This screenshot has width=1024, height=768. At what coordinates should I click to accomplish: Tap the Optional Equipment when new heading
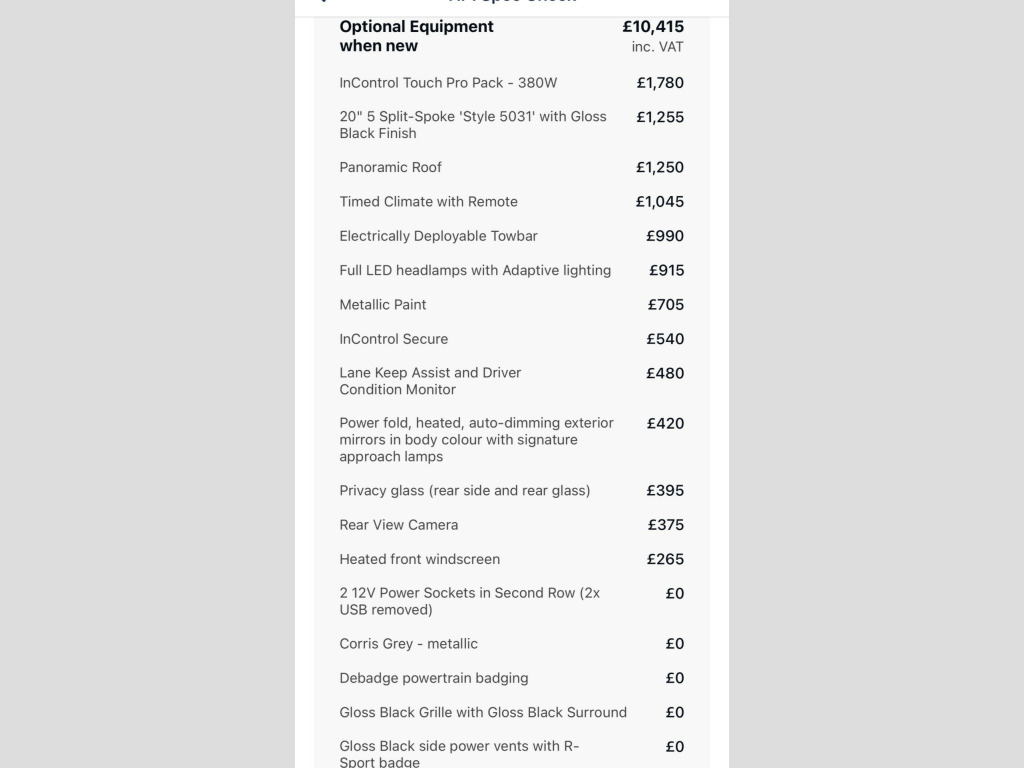coord(416,36)
